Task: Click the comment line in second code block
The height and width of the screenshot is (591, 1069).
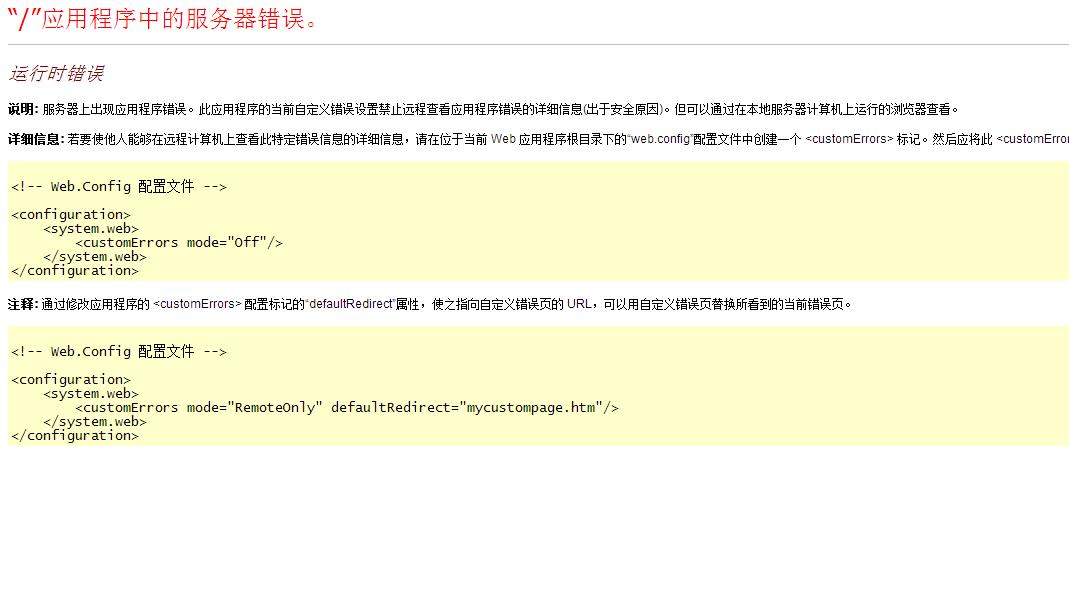Action: coord(119,352)
